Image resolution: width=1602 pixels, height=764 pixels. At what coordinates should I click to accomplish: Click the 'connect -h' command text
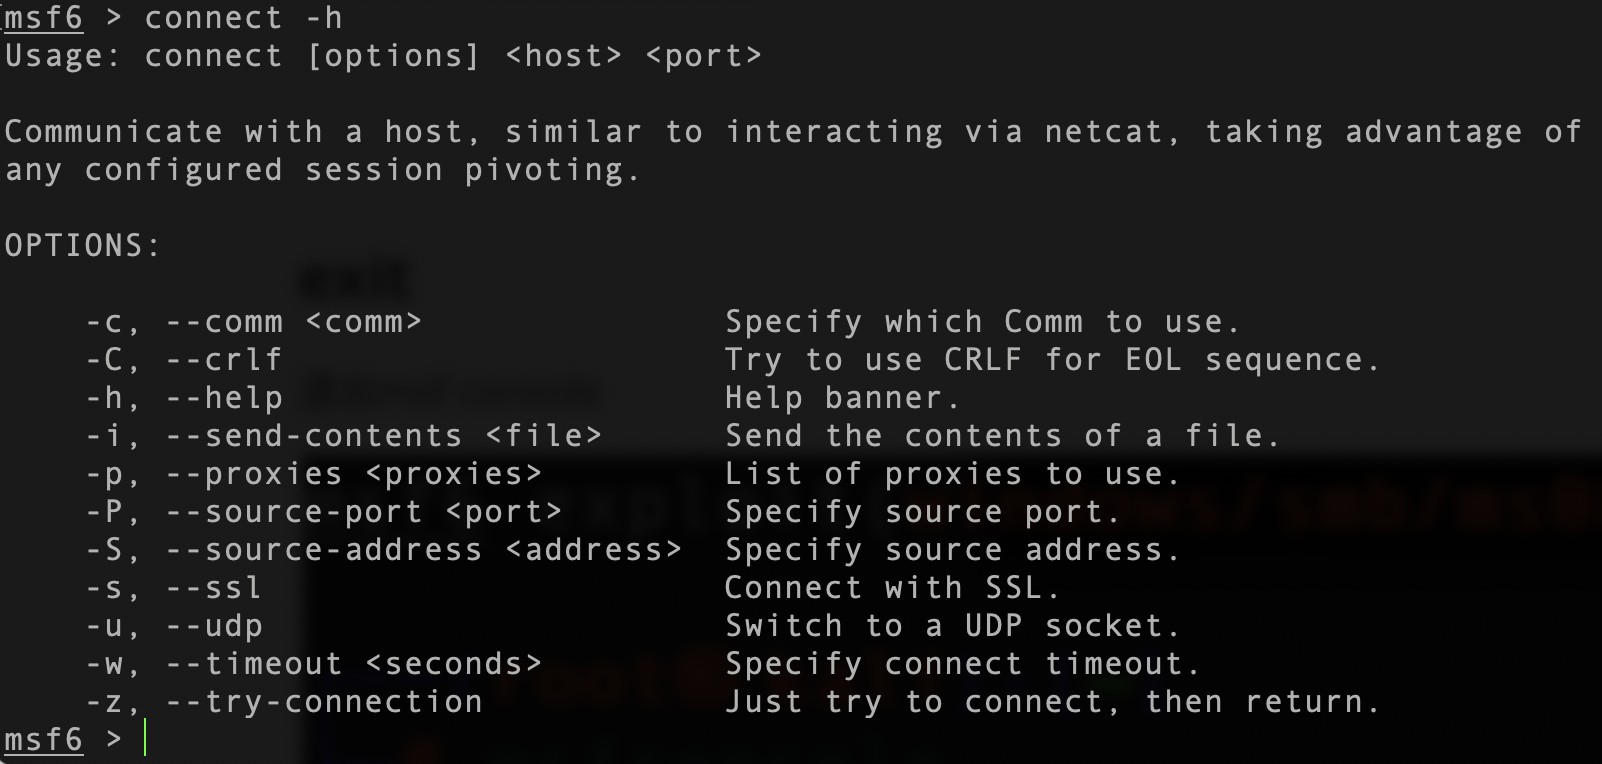tap(243, 18)
